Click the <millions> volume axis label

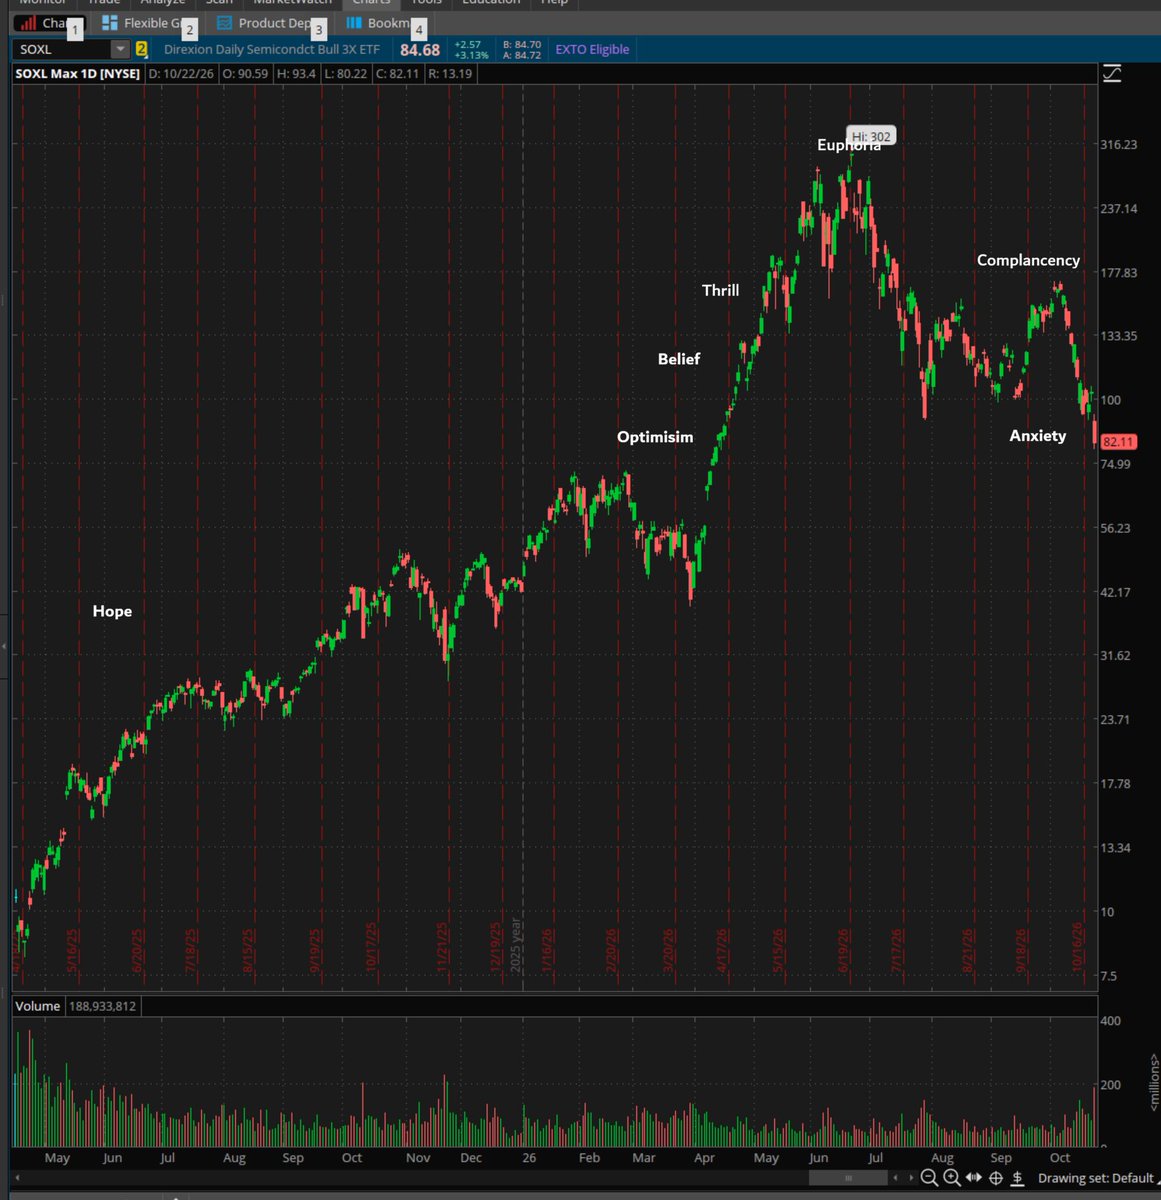[x=1154, y=1082]
